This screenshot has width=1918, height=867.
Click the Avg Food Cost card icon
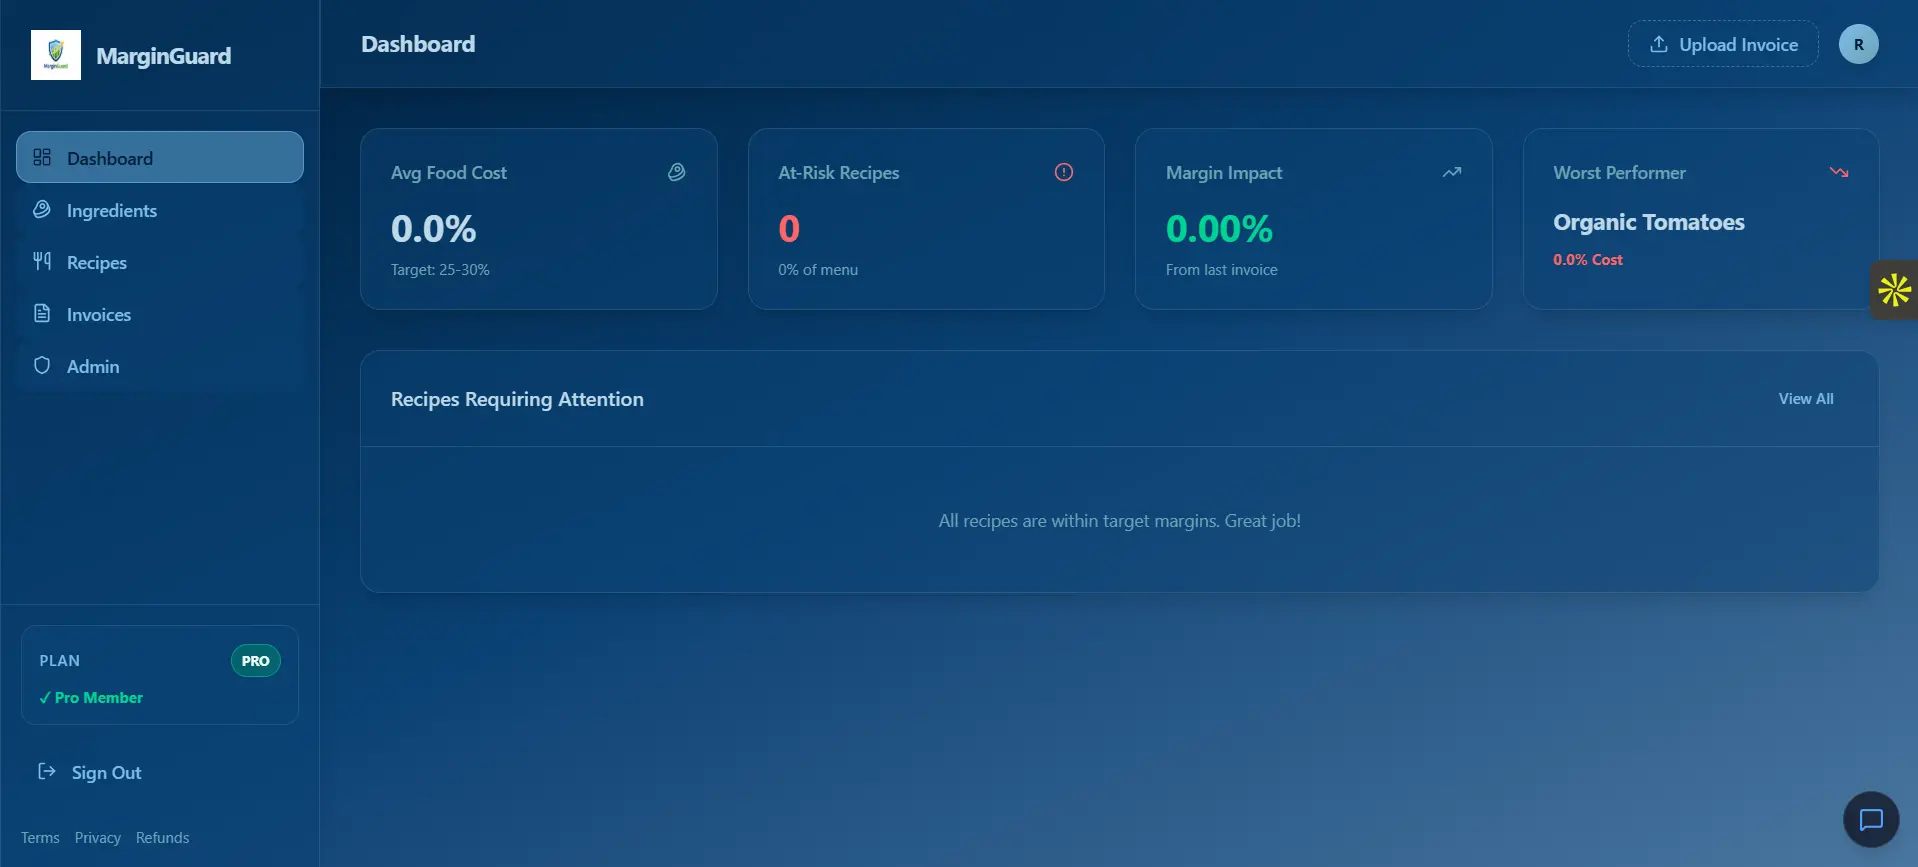(677, 172)
